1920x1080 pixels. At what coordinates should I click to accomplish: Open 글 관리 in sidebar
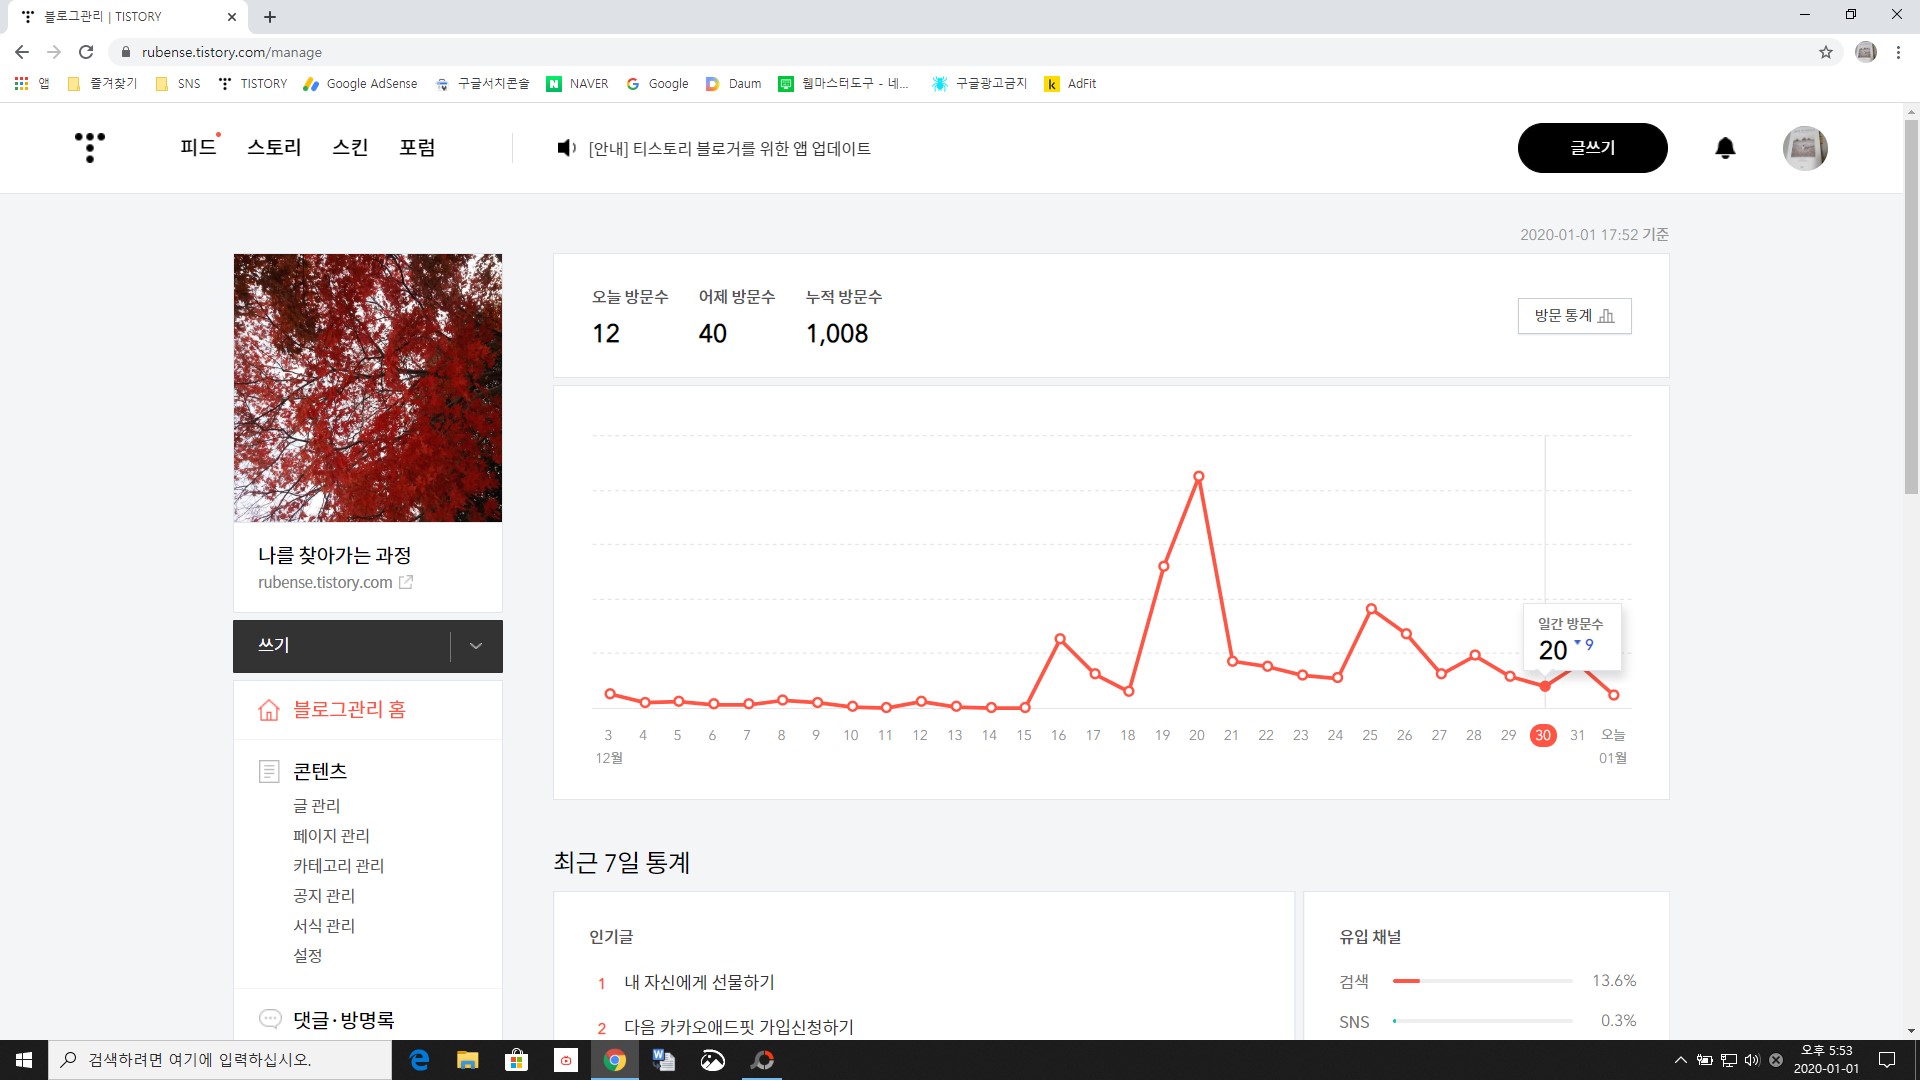pyautogui.click(x=316, y=806)
